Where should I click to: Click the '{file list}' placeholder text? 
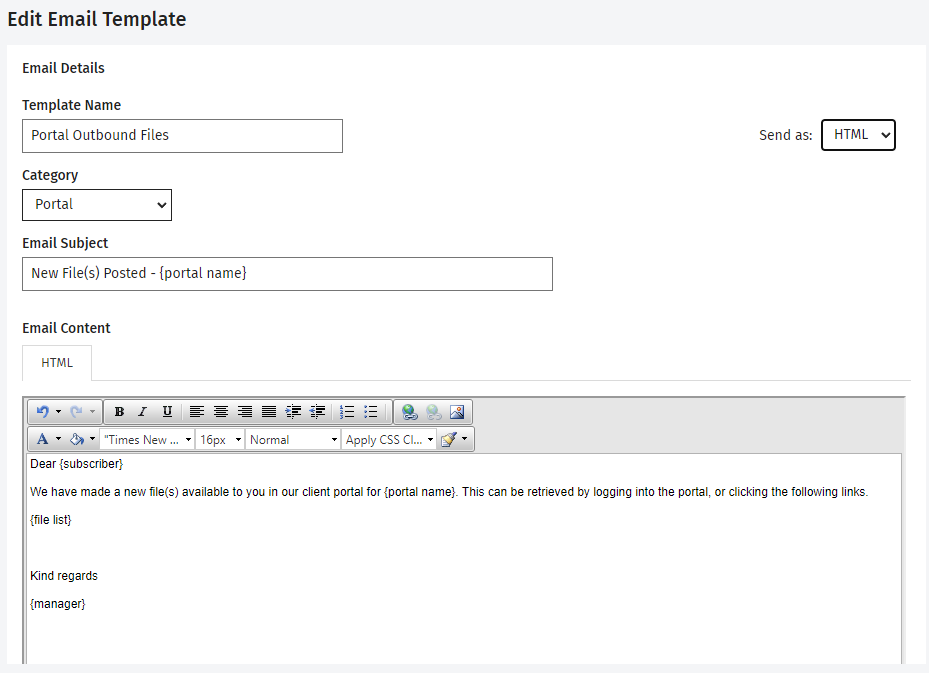(50, 520)
